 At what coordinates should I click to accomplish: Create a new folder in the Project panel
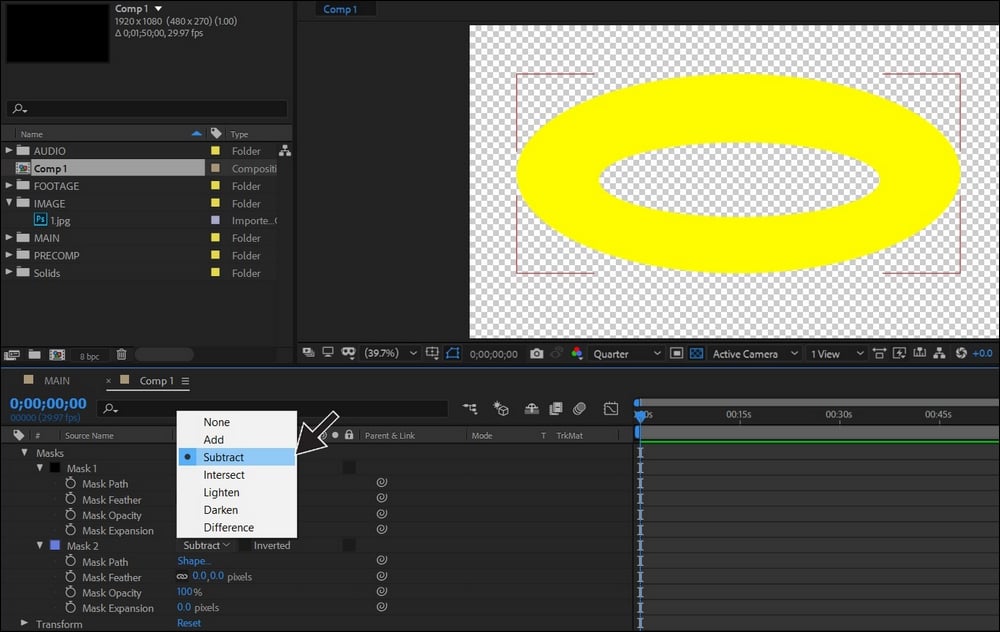[x=35, y=354]
